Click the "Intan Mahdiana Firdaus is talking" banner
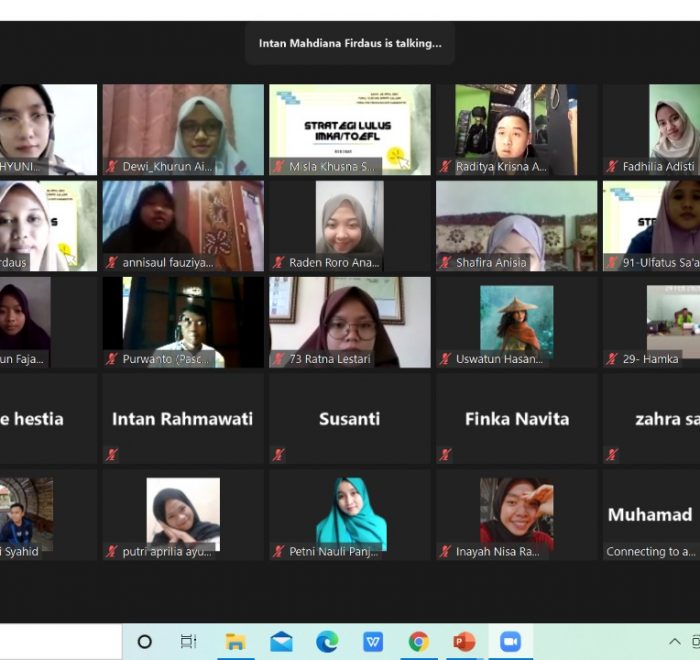 tap(349, 43)
